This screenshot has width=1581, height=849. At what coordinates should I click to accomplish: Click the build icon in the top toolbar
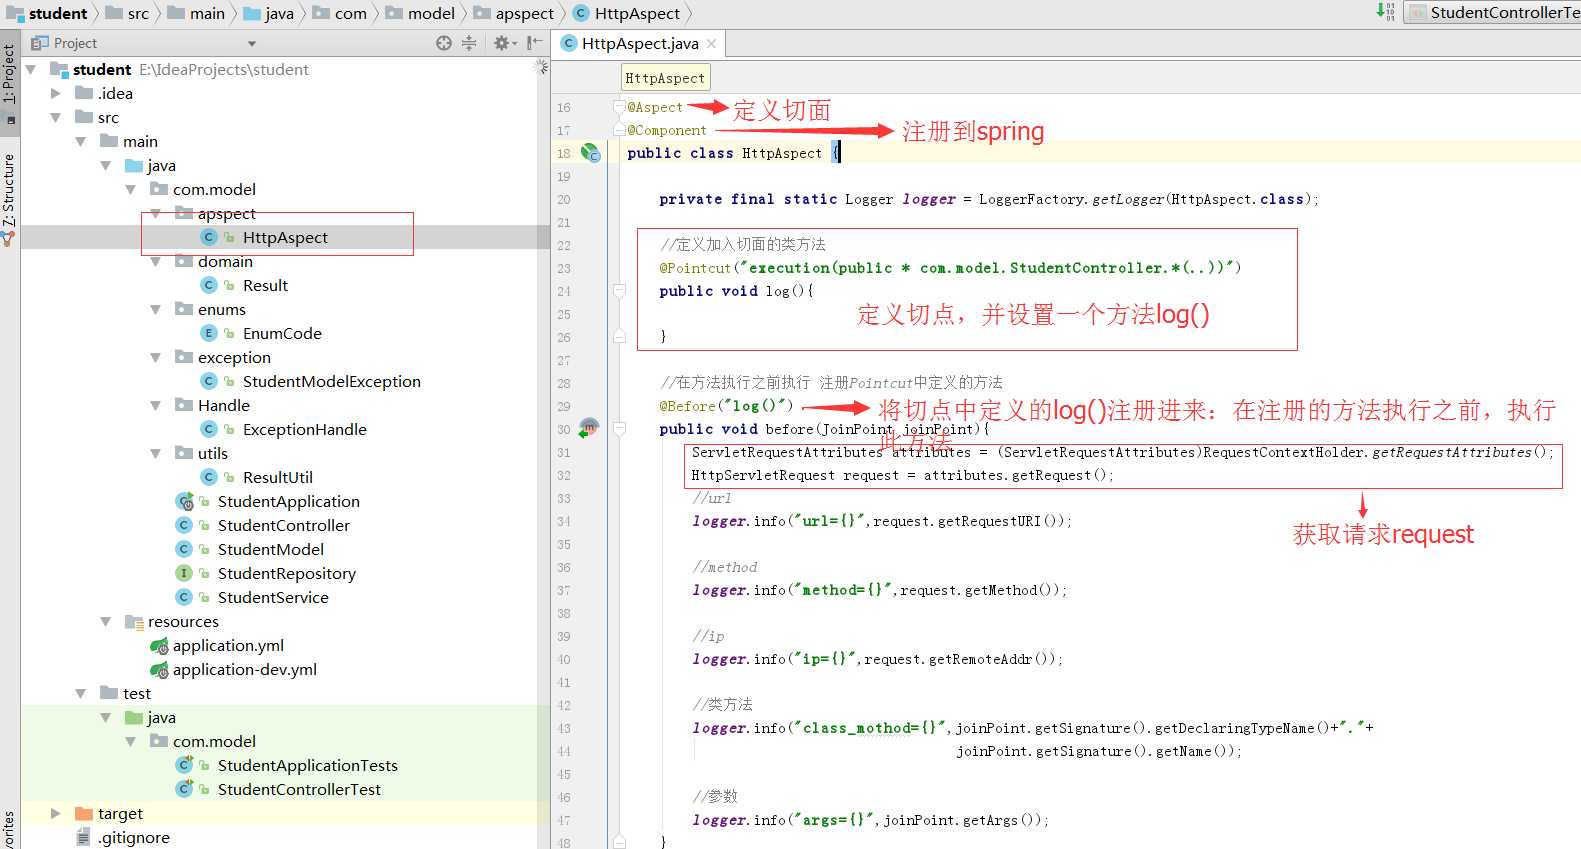coord(1386,12)
